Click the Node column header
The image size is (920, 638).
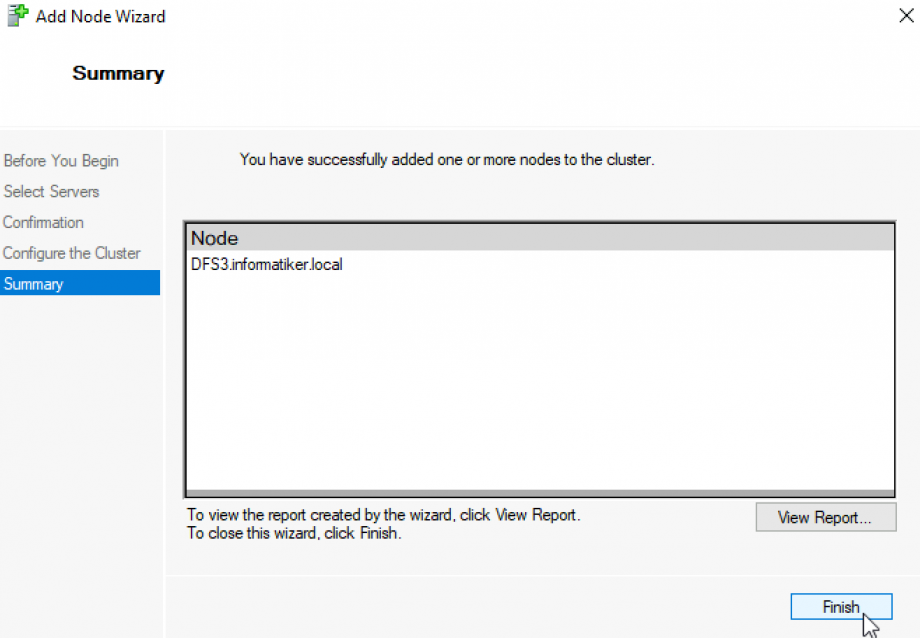pos(217,238)
